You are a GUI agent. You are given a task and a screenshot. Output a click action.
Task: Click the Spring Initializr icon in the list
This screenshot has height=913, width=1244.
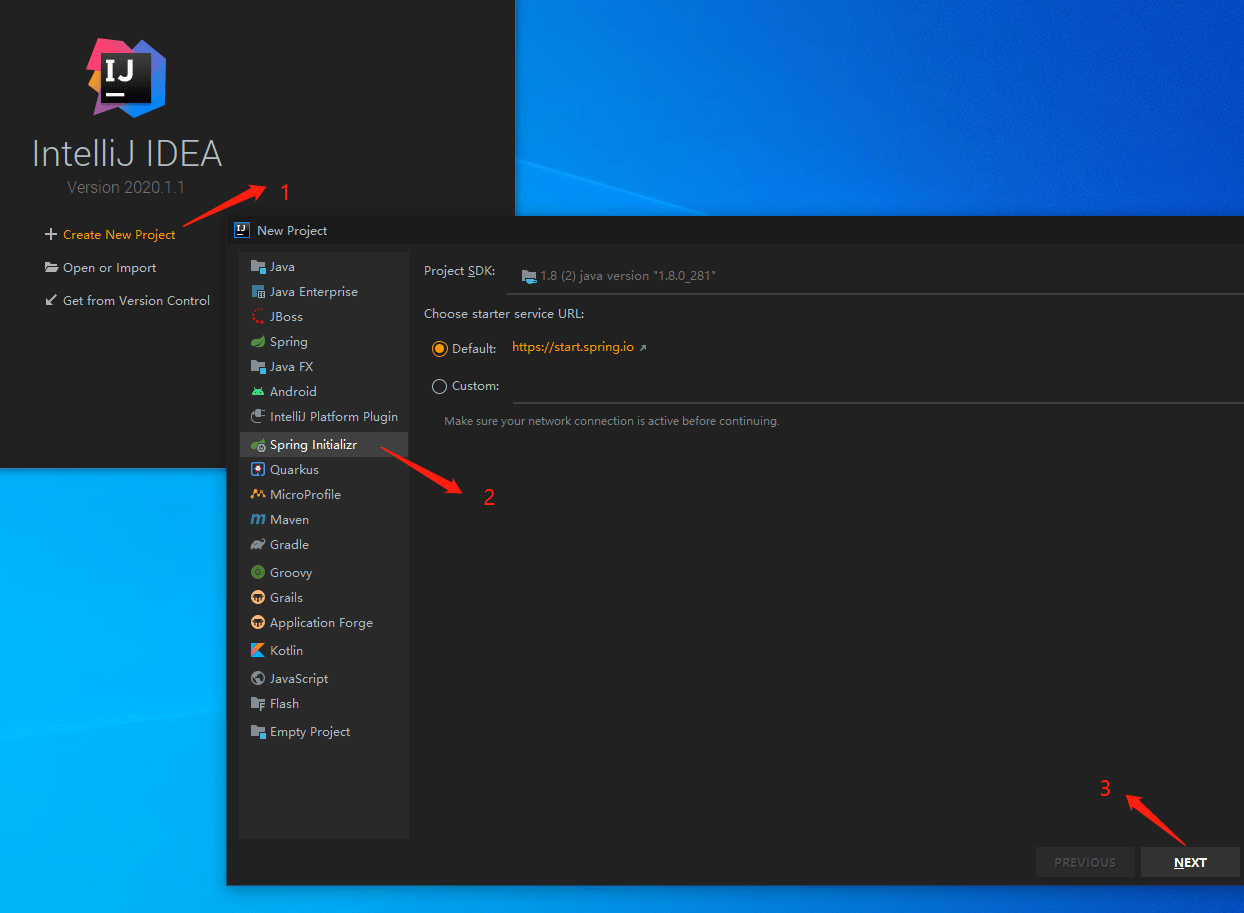click(258, 445)
